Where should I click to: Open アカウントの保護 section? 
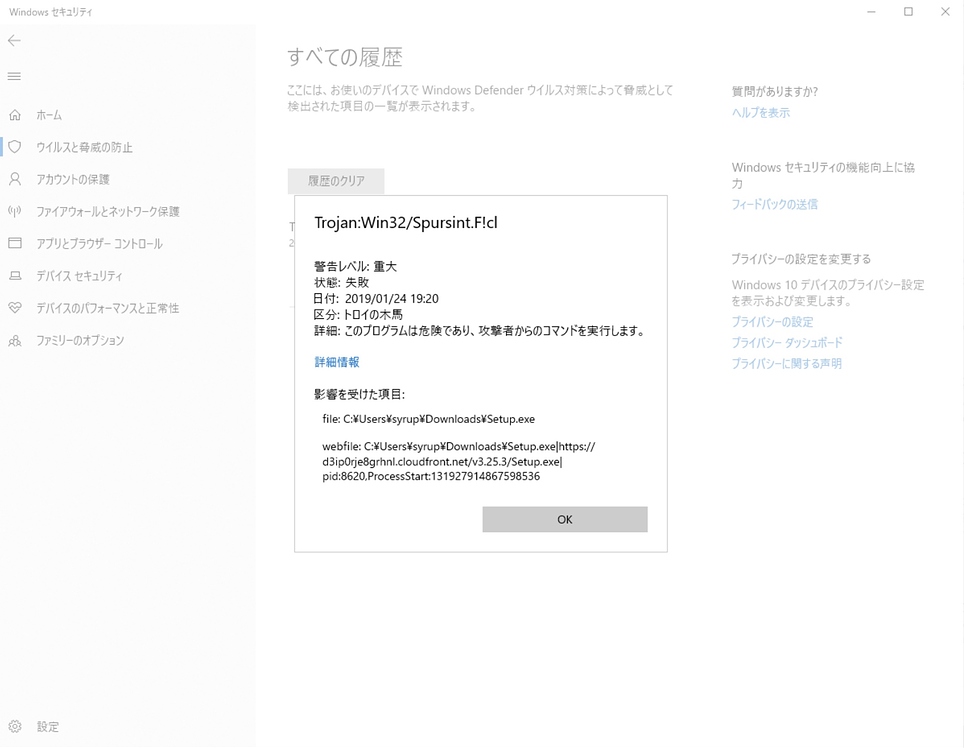tap(73, 179)
